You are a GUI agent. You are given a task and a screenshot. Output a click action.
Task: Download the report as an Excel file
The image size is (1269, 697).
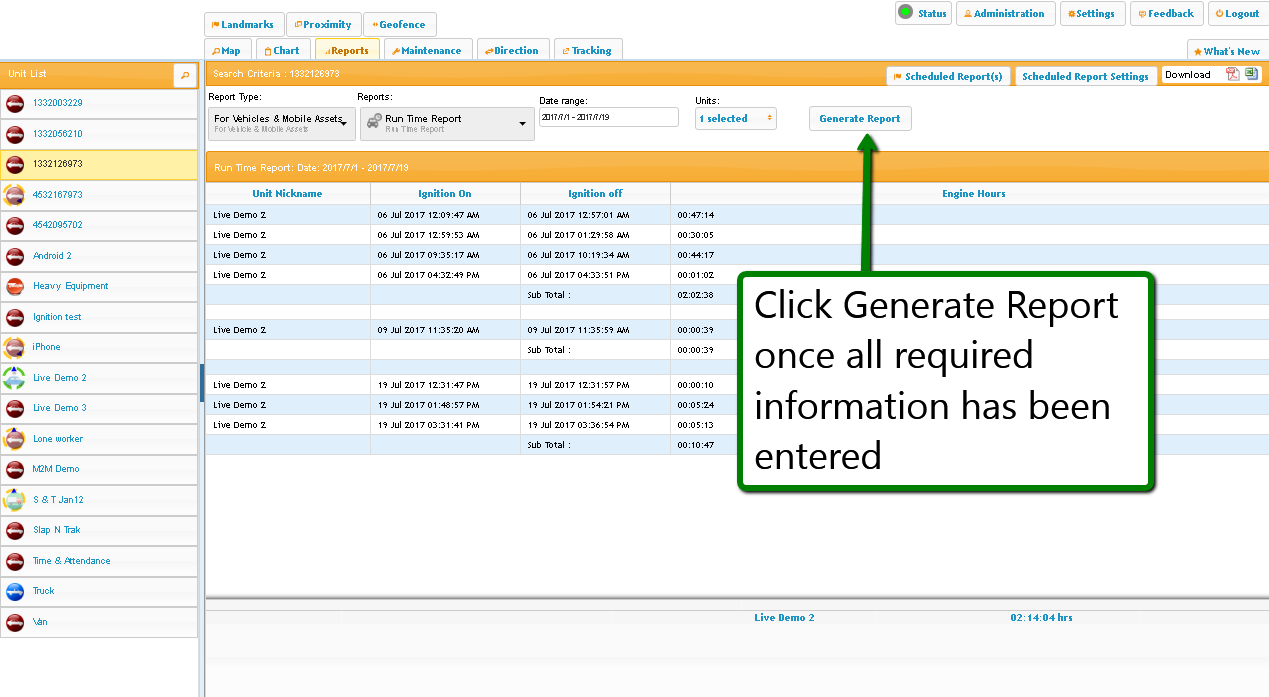[x=1252, y=75]
